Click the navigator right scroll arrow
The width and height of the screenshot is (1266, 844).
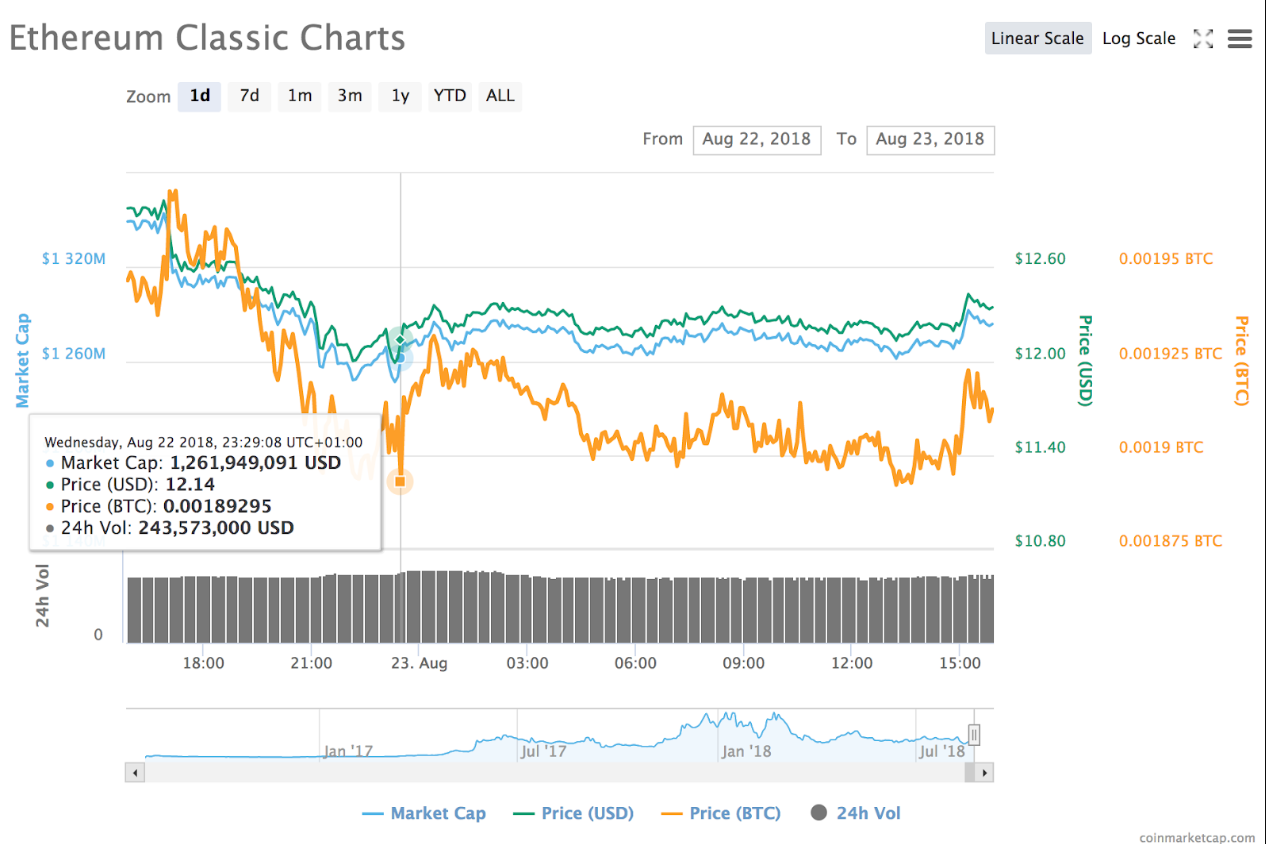tap(985, 773)
